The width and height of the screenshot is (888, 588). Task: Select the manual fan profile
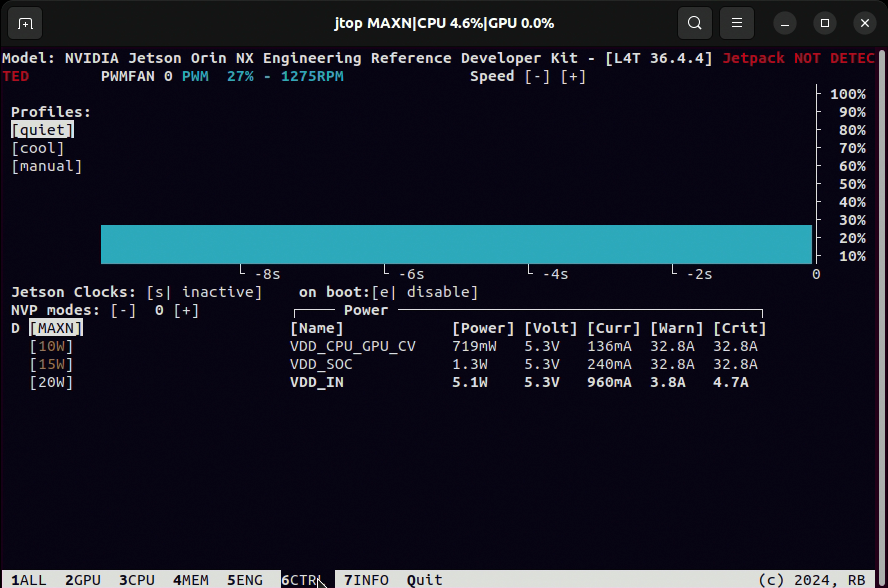click(x=46, y=166)
